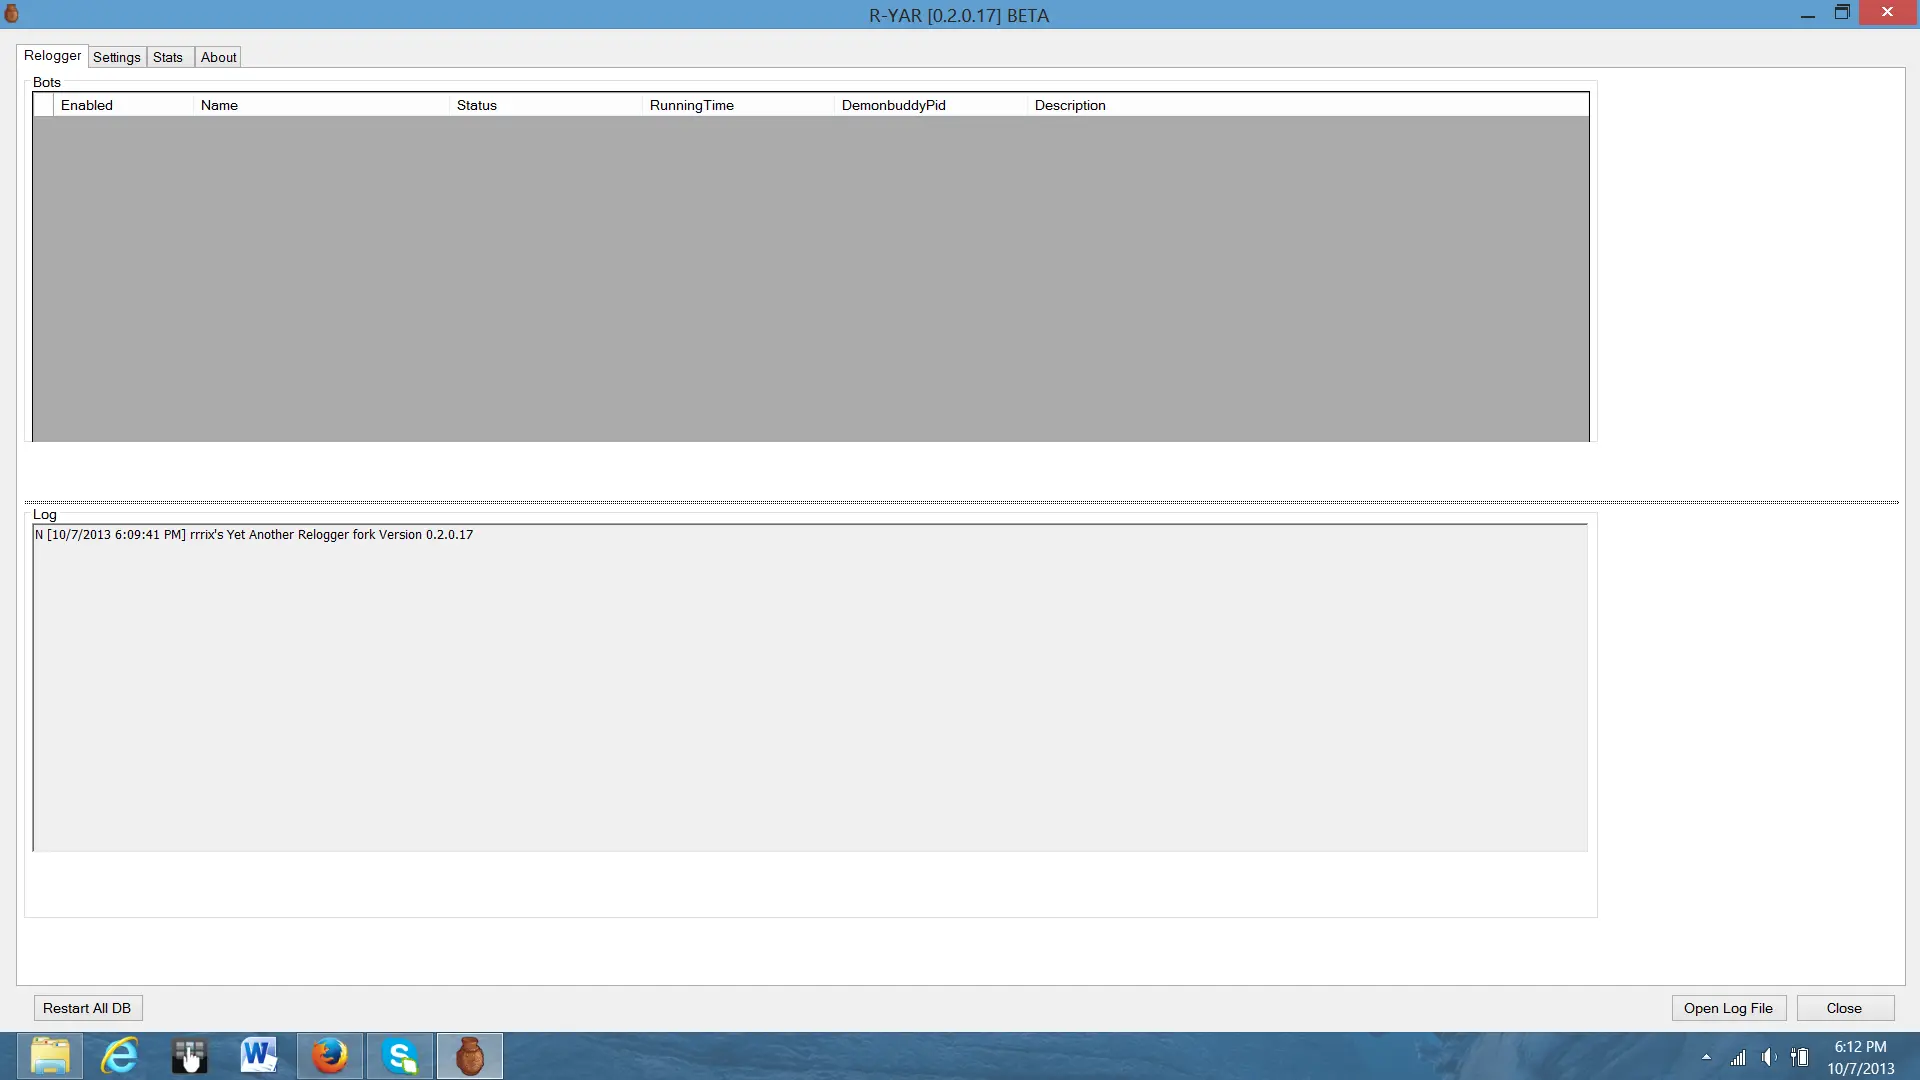
Task: Sort bots by DemonbuddyPid column header
Action: [931, 105]
